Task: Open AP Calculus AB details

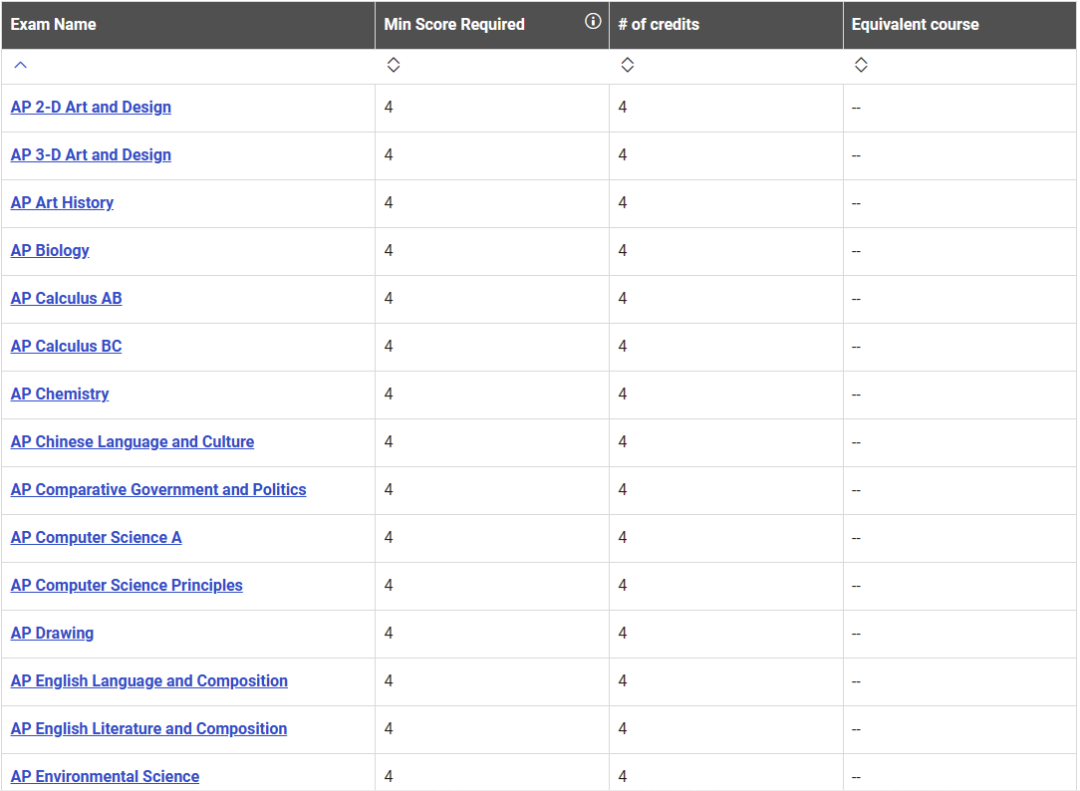Action: coord(66,298)
